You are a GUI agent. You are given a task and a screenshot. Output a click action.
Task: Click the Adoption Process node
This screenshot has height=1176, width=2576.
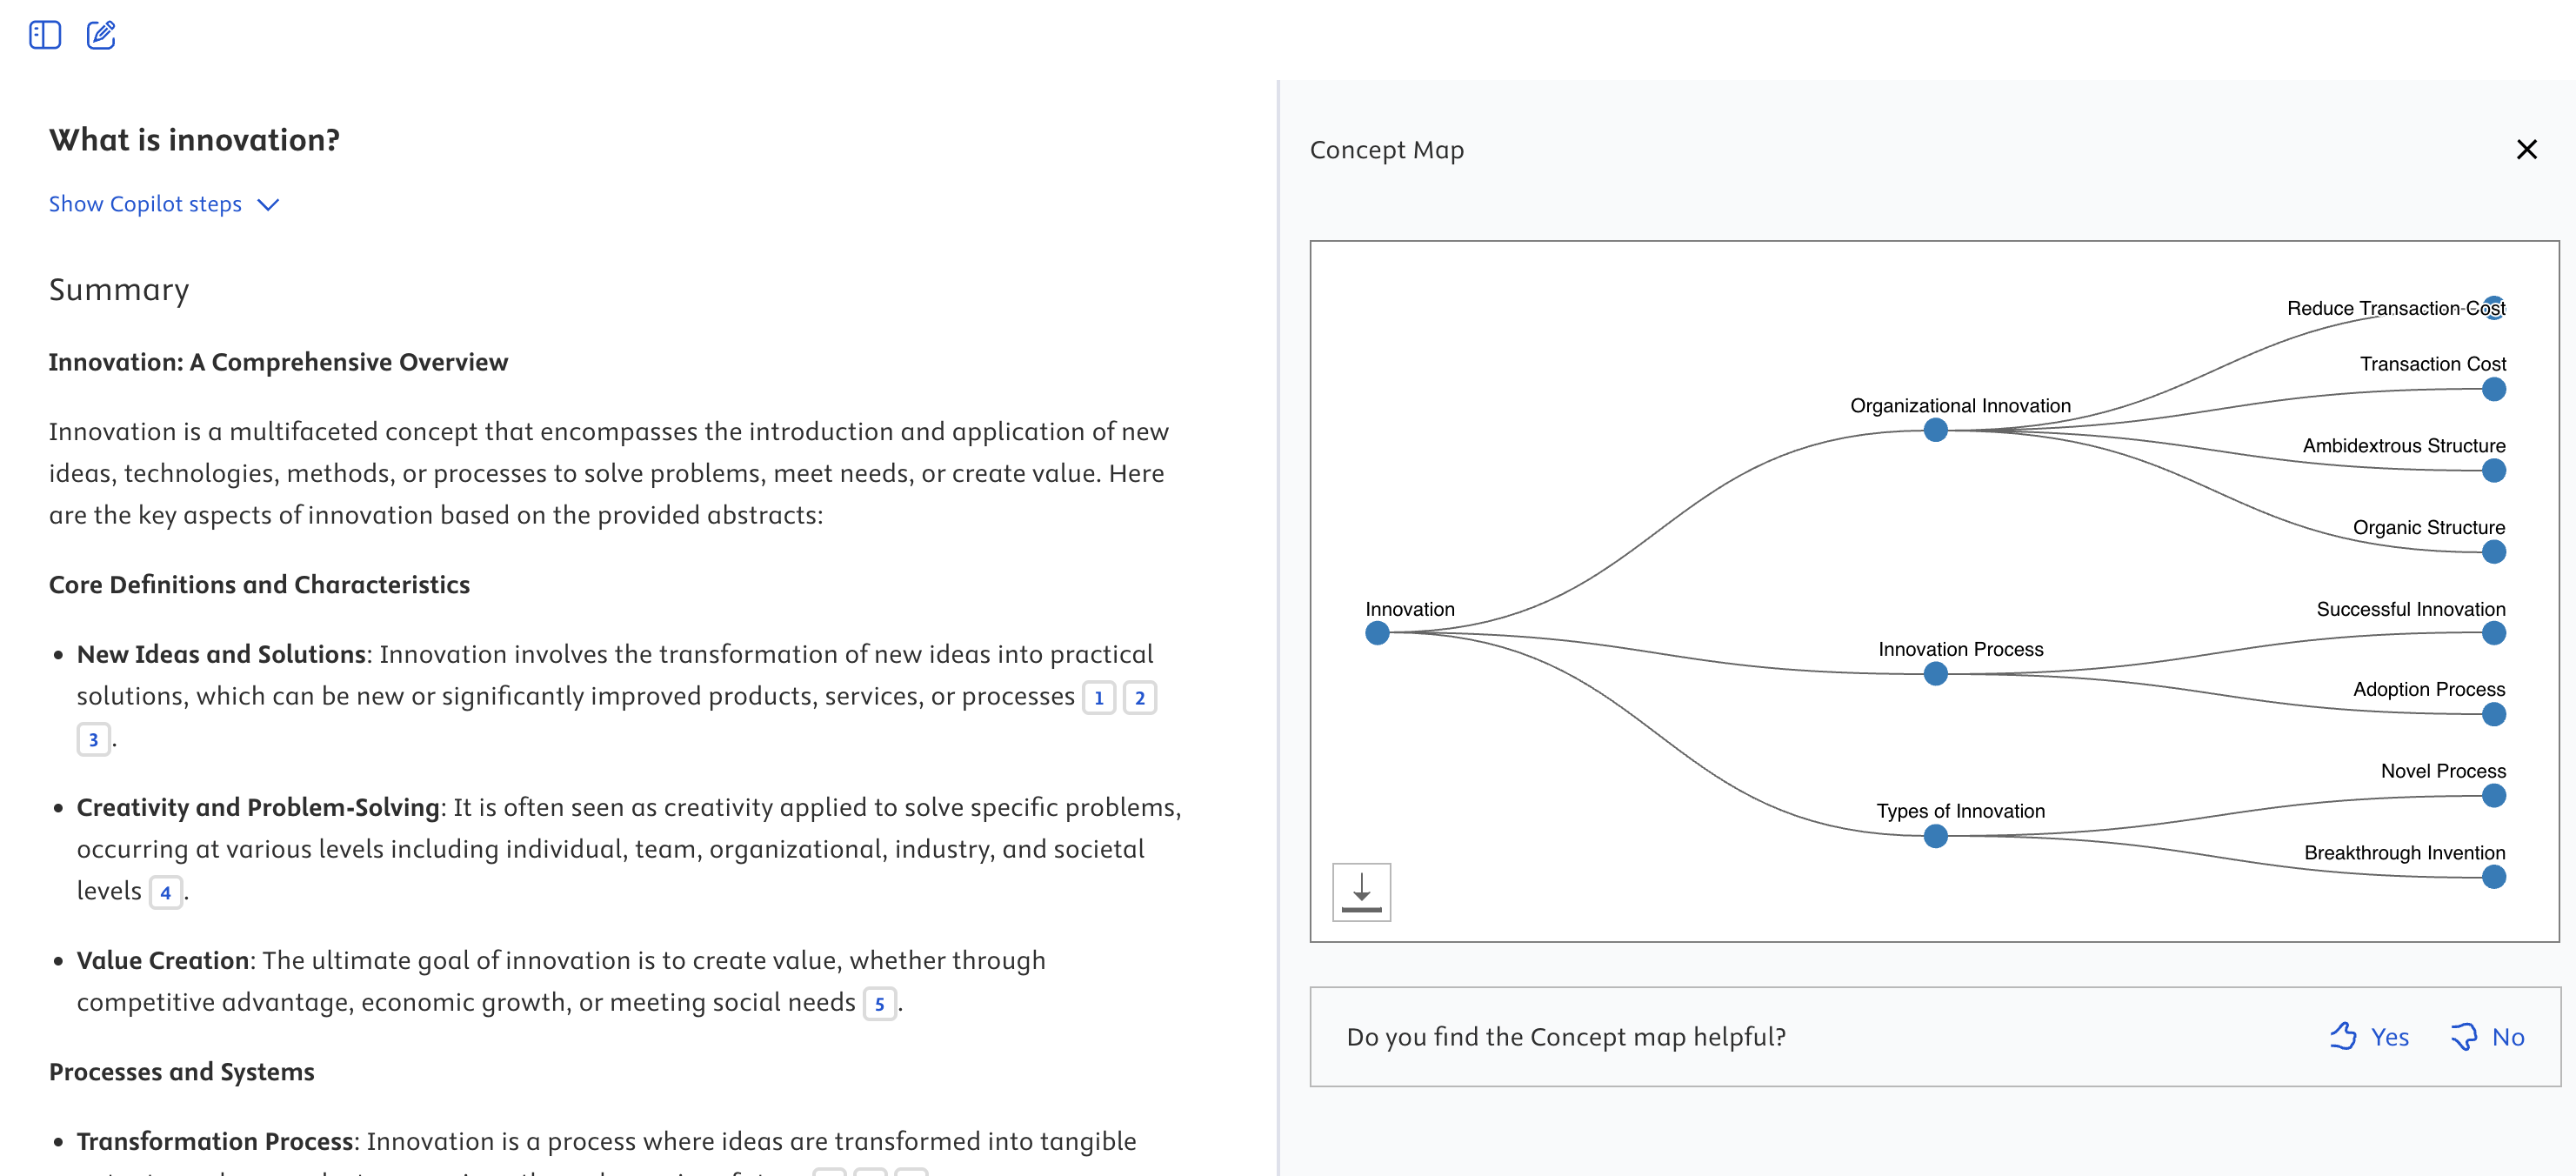tap(2493, 714)
